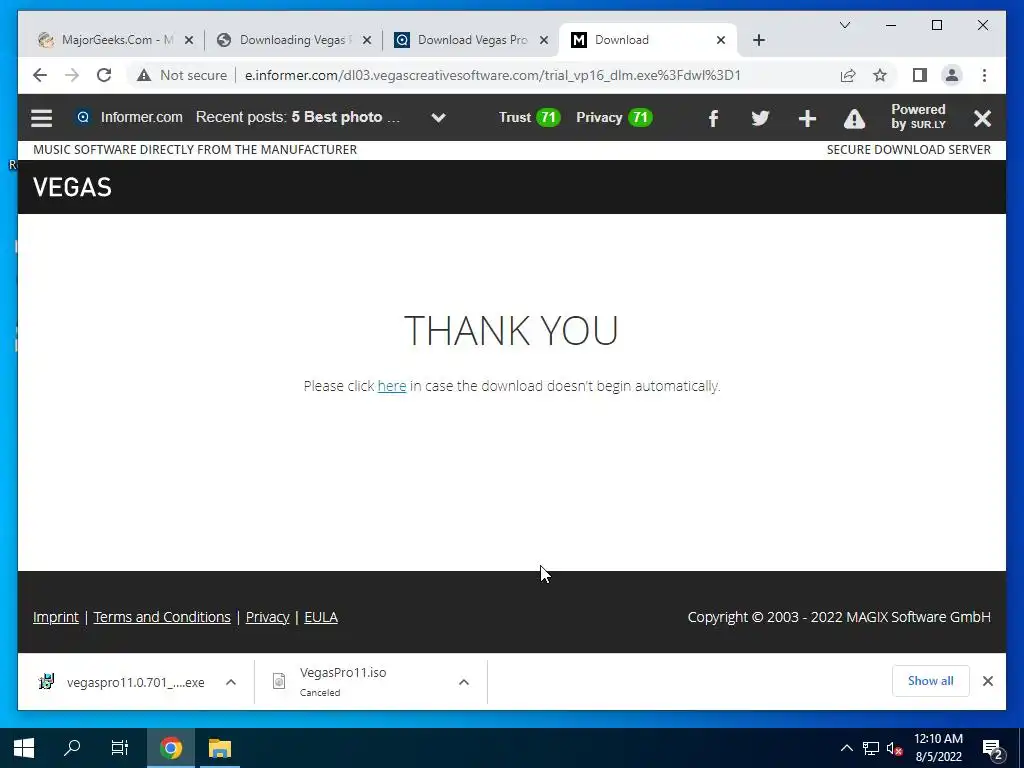
Task: Open the tab search dropdown
Action: [x=845, y=25]
